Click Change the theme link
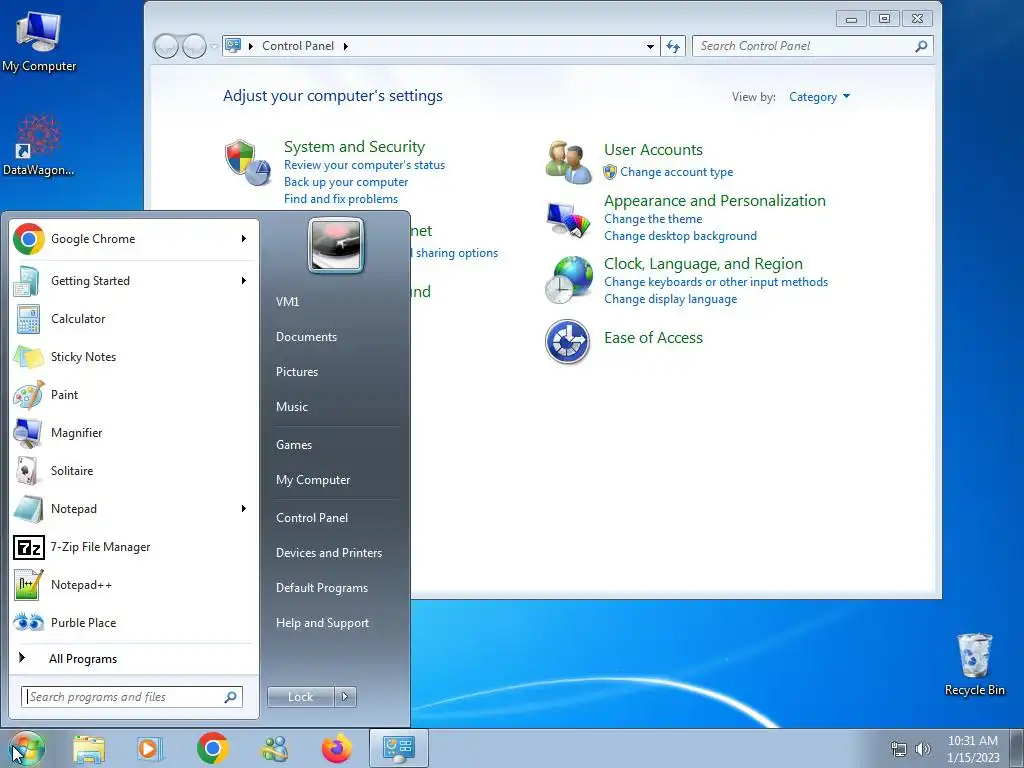Viewport: 1024px width, 768px height. click(x=653, y=219)
